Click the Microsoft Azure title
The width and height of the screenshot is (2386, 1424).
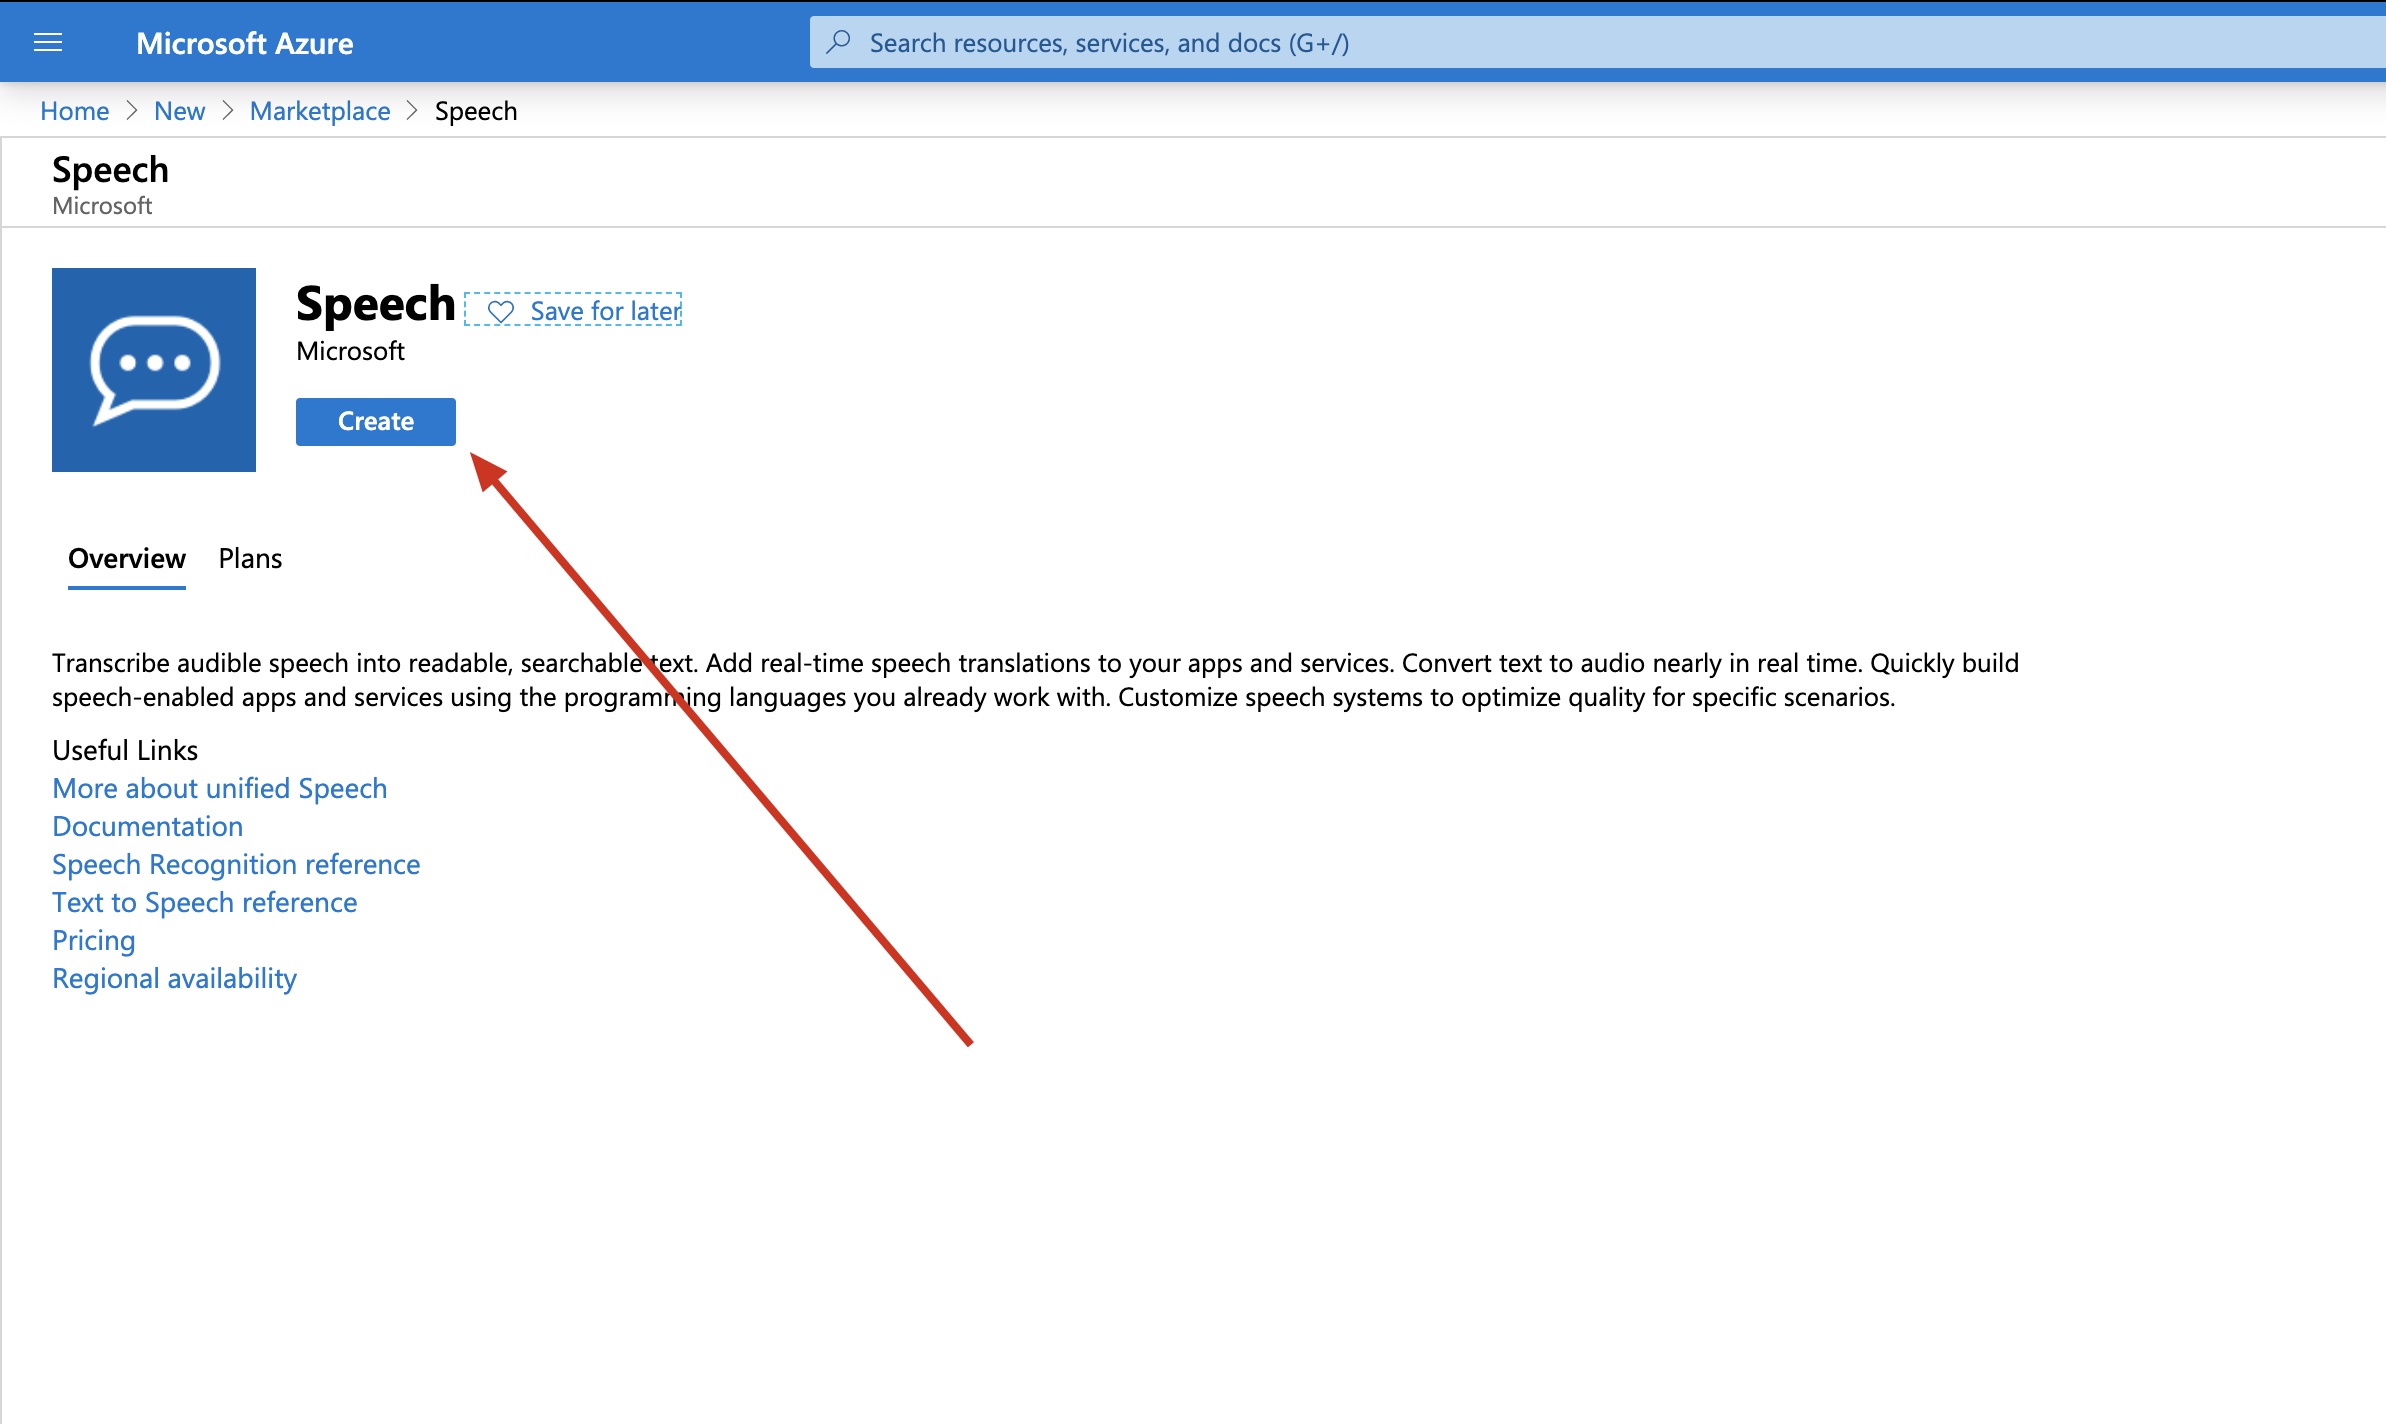click(244, 43)
